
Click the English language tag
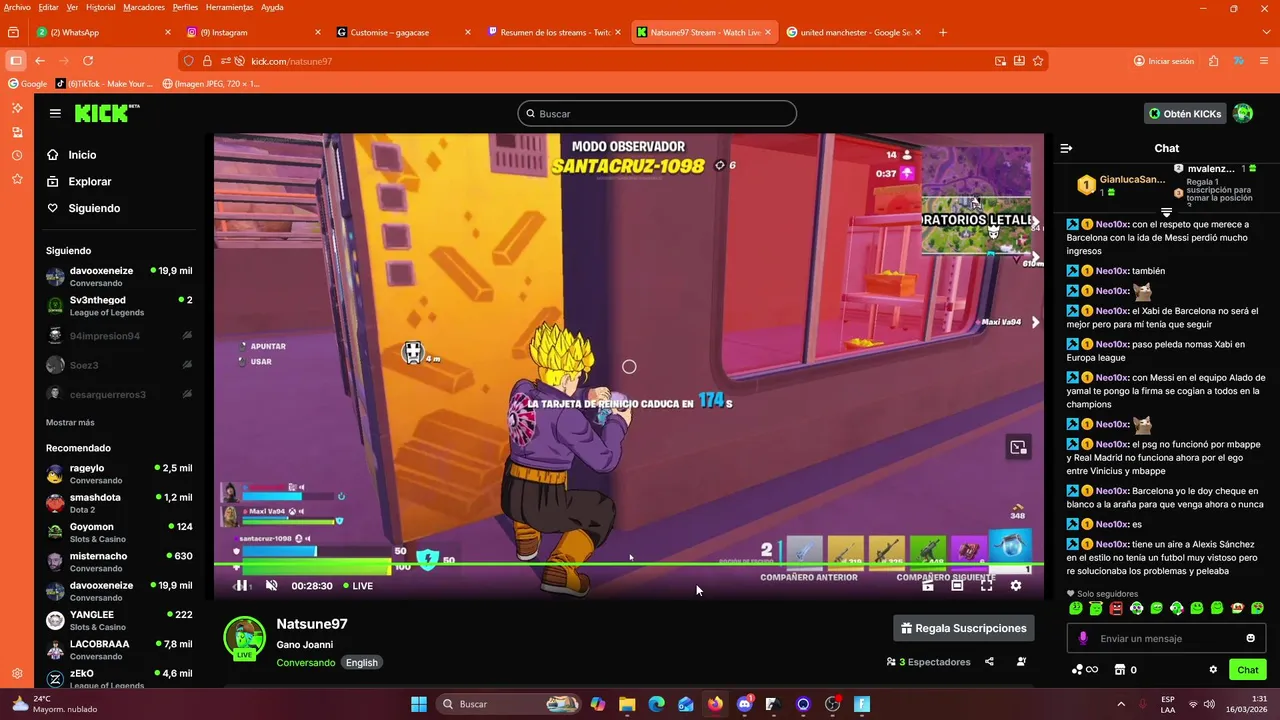click(362, 663)
